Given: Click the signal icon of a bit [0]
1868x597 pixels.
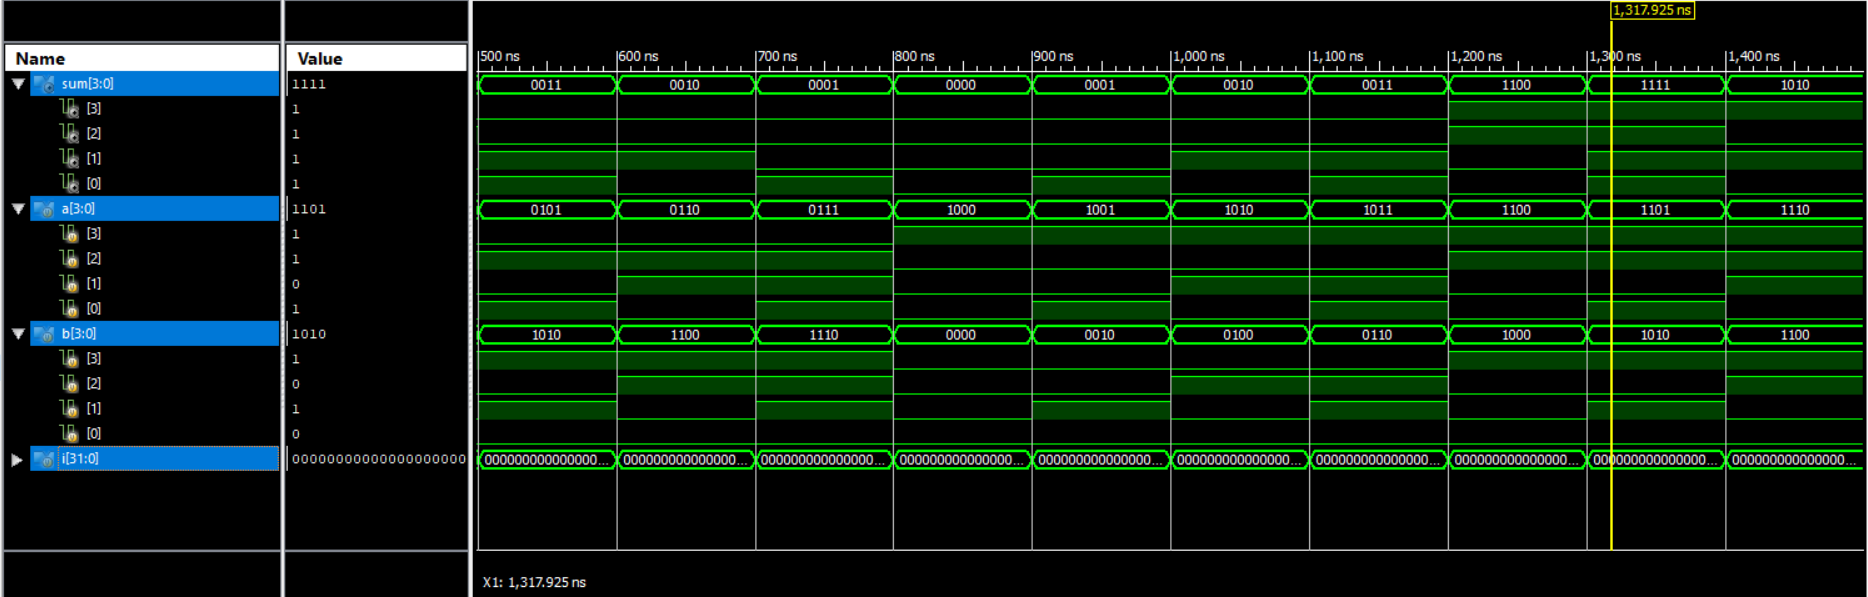Looking at the screenshot, I should click(x=69, y=309).
